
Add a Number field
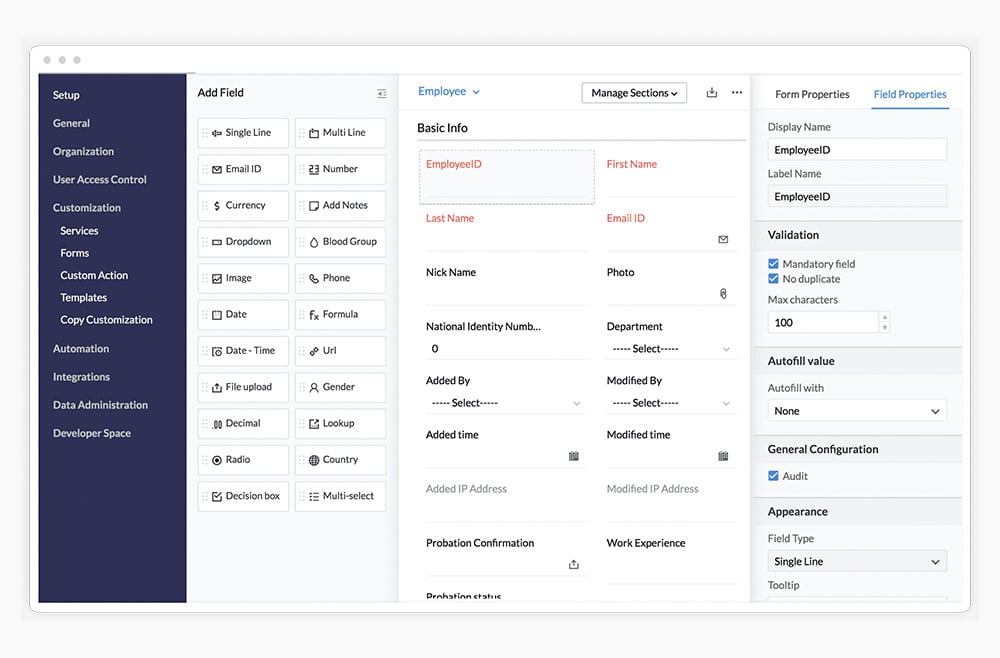pos(341,169)
